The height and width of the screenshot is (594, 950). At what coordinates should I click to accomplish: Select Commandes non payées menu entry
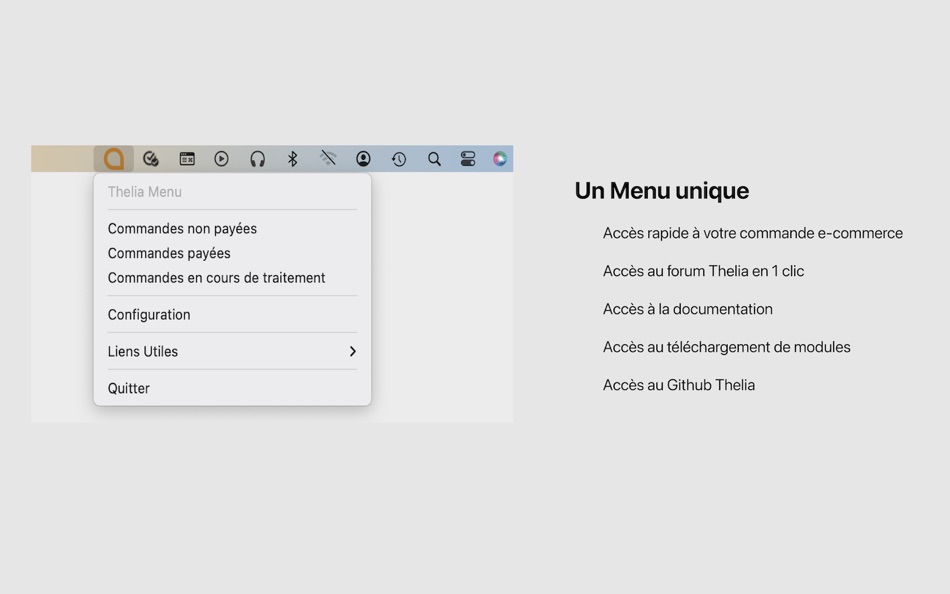(232, 229)
